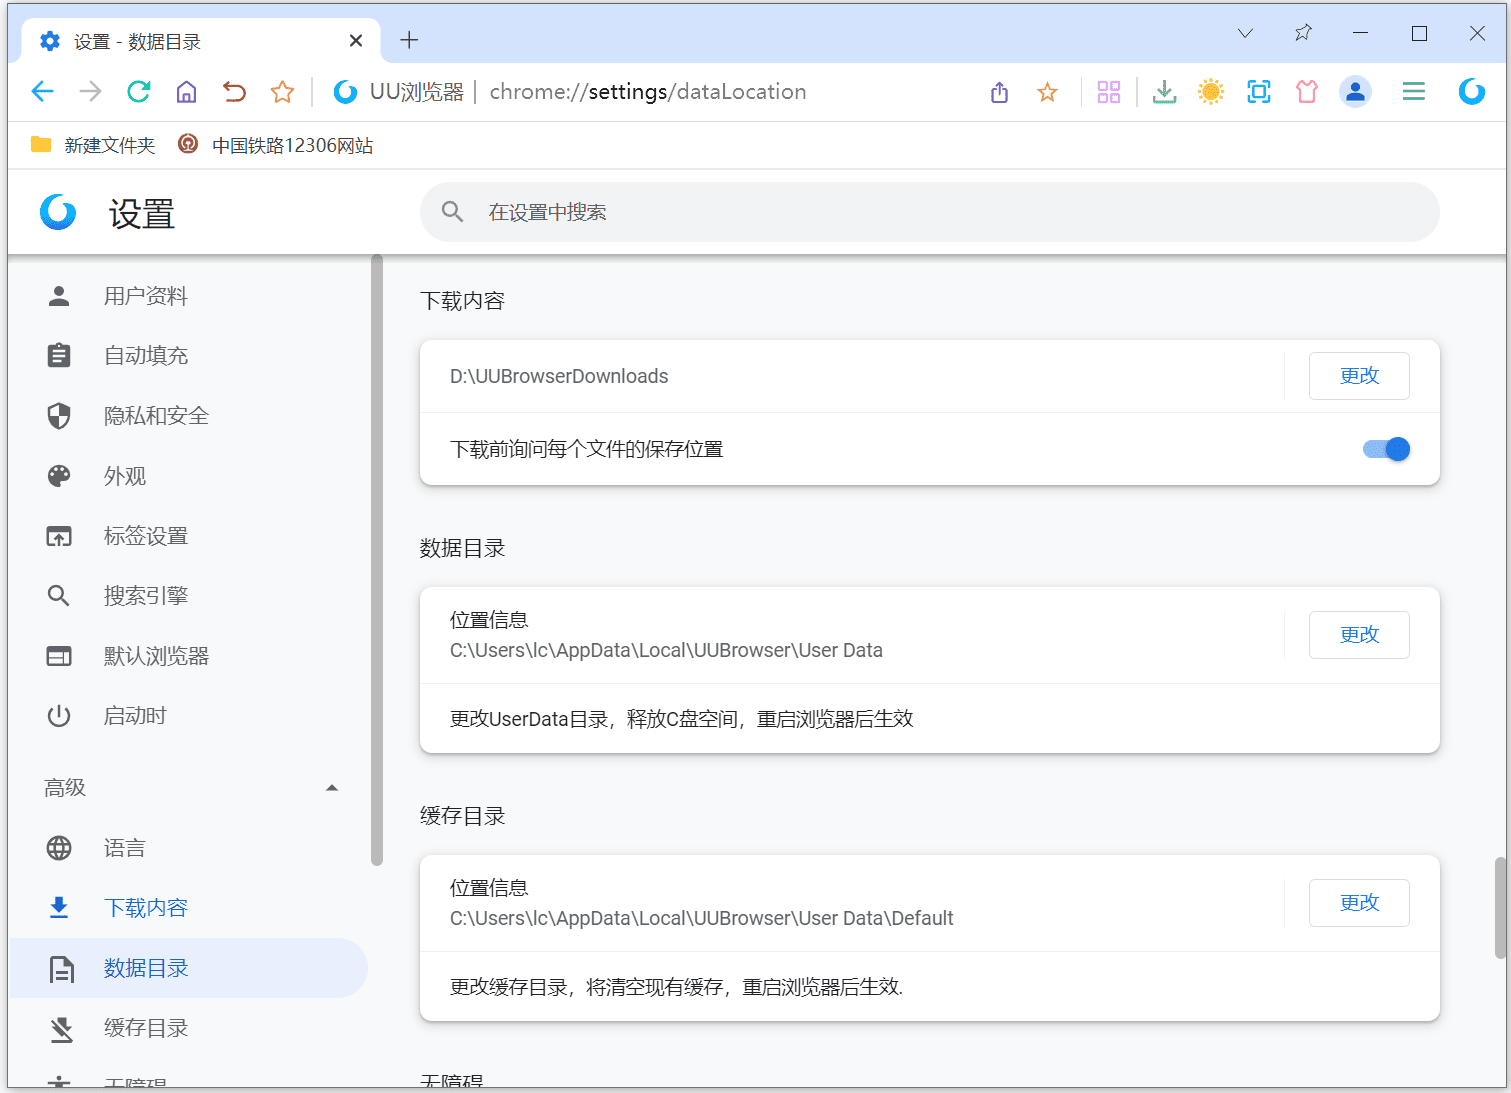Open the apps grid icon
The width and height of the screenshot is (1511, 1093).
coord(1109,92)
